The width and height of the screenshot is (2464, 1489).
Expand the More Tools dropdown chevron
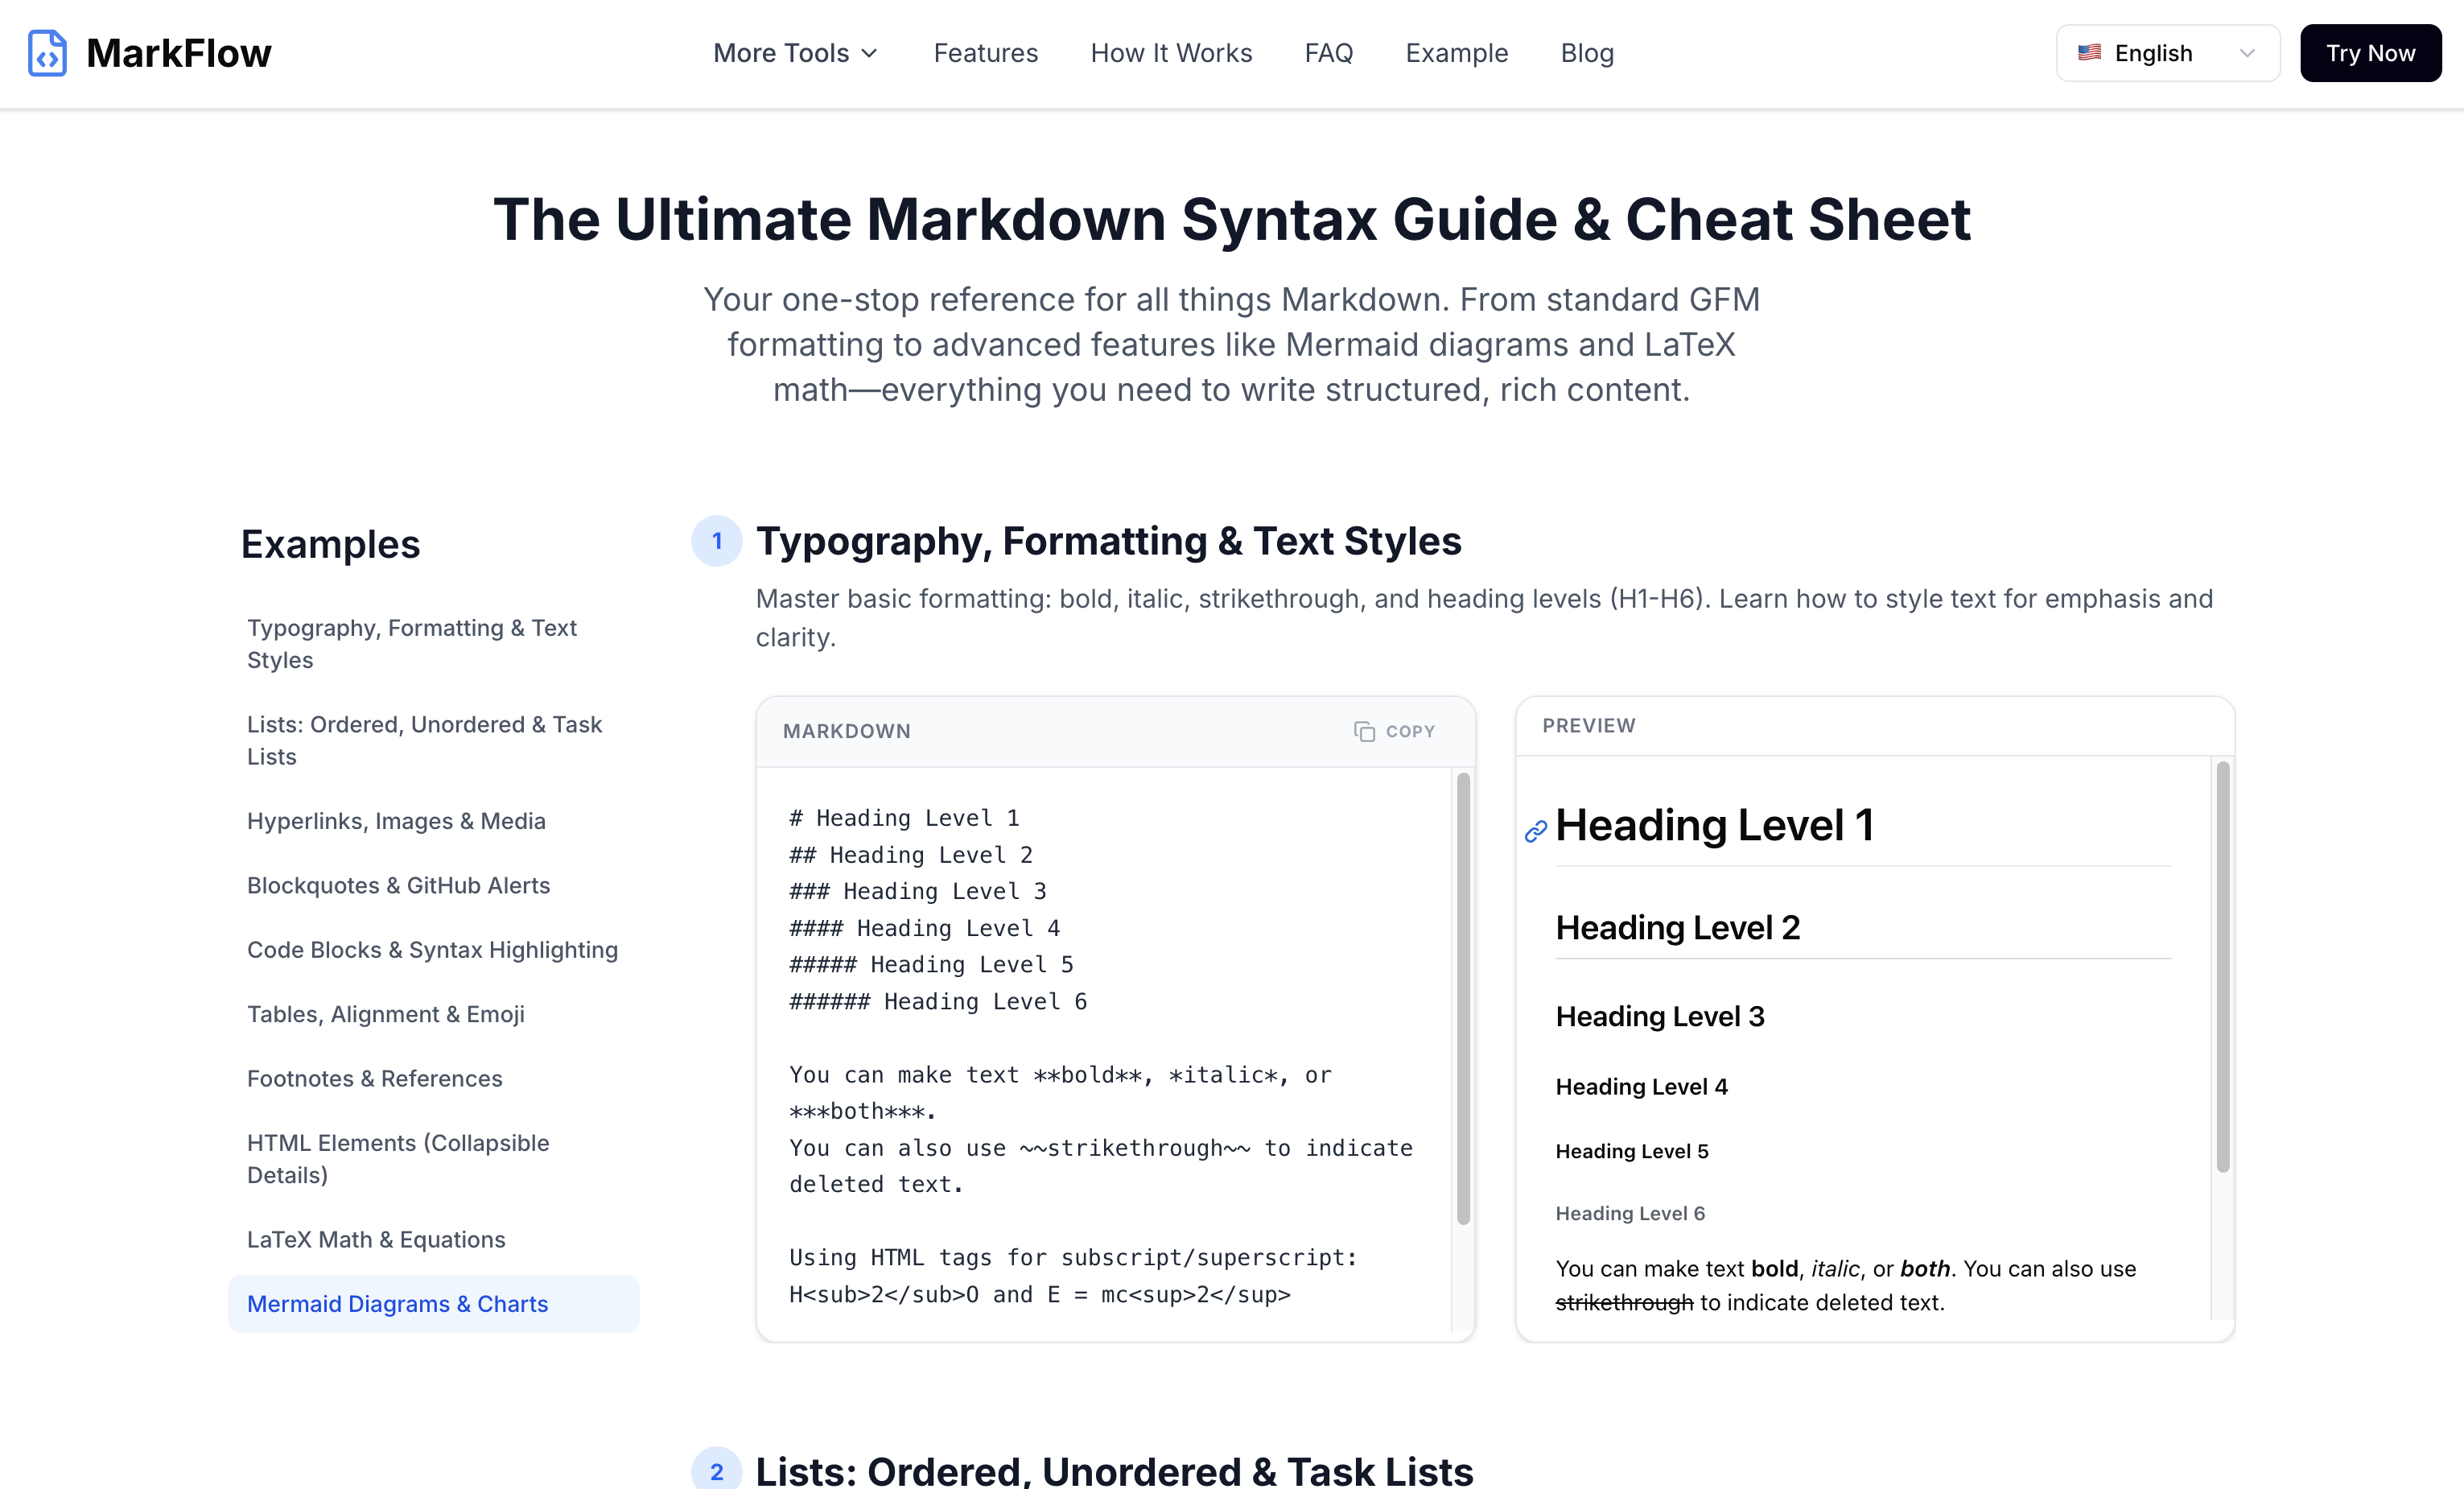[x=870, y=53]
